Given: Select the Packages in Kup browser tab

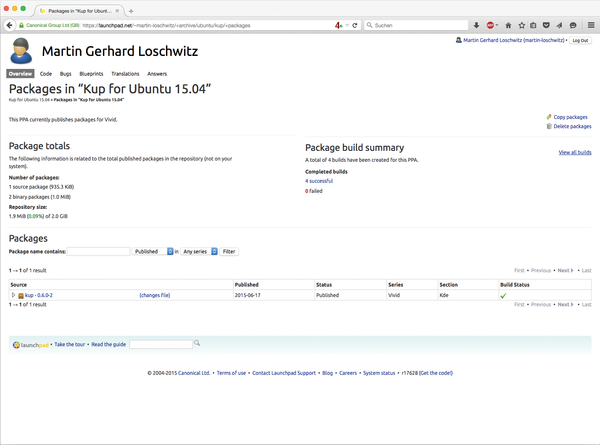Looking at the screenshot, I should [79, 11].
